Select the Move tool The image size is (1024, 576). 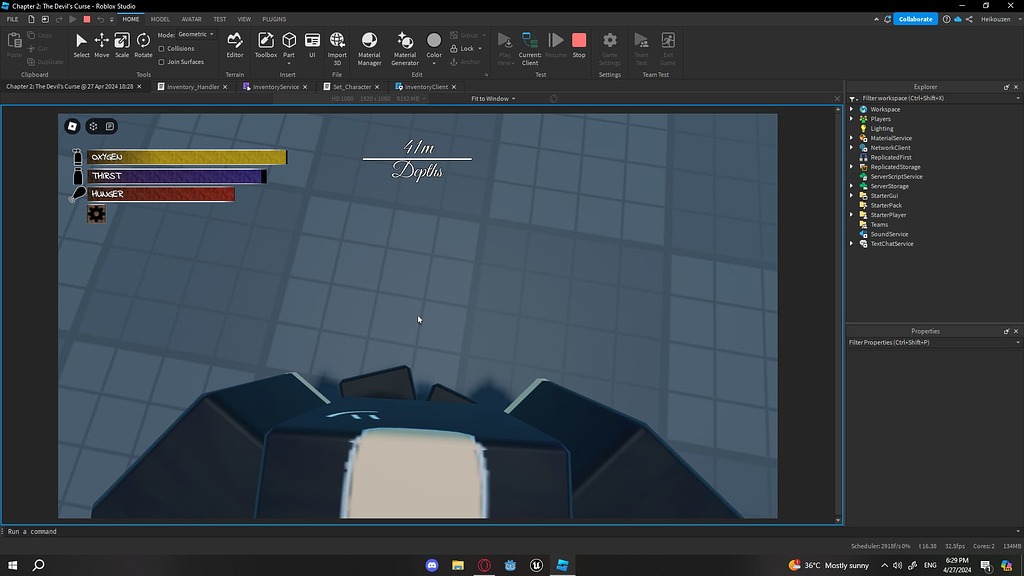(x=101, y=43)
